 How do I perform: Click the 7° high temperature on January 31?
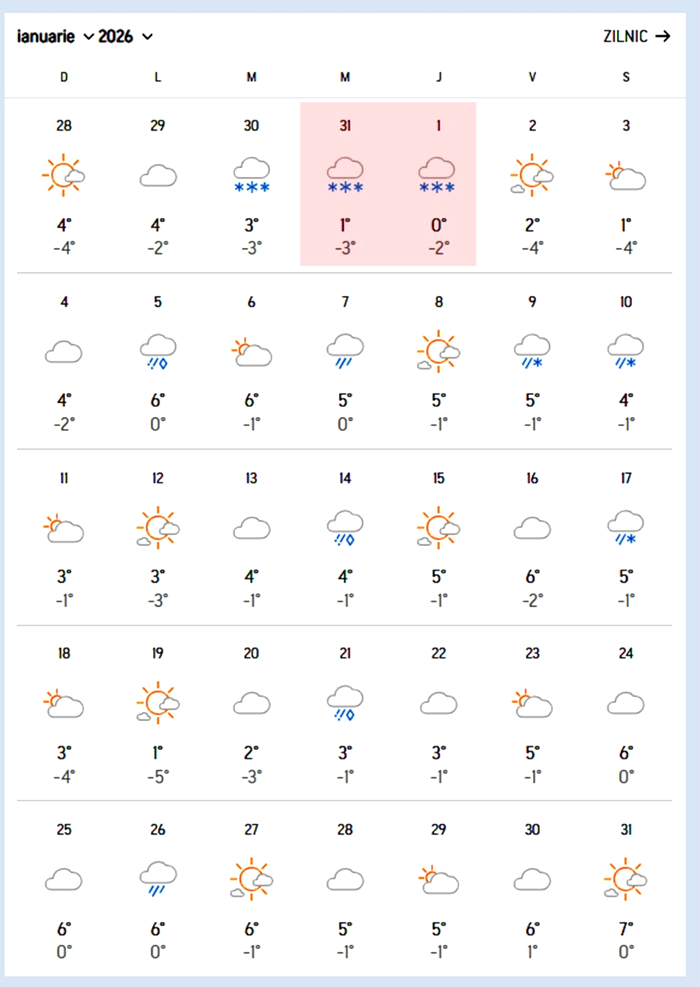pos(626,929)
